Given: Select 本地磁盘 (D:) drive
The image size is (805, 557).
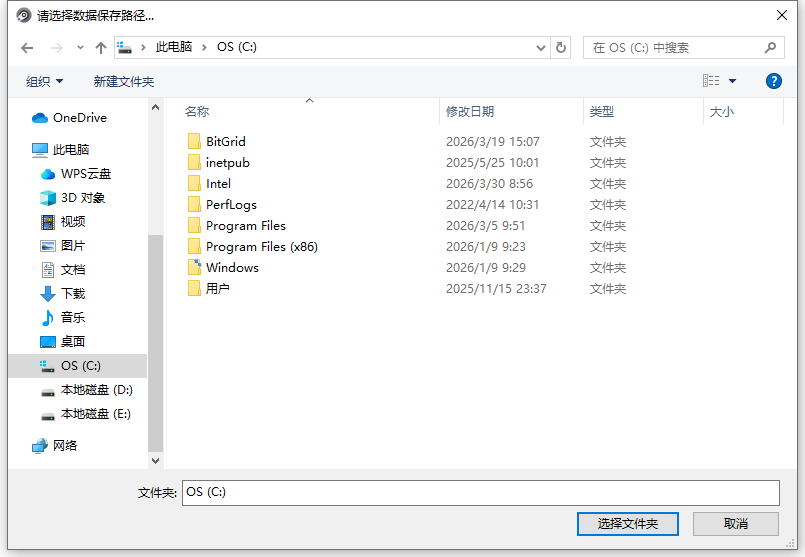Looking at the screenshot, I should (96, 390).
